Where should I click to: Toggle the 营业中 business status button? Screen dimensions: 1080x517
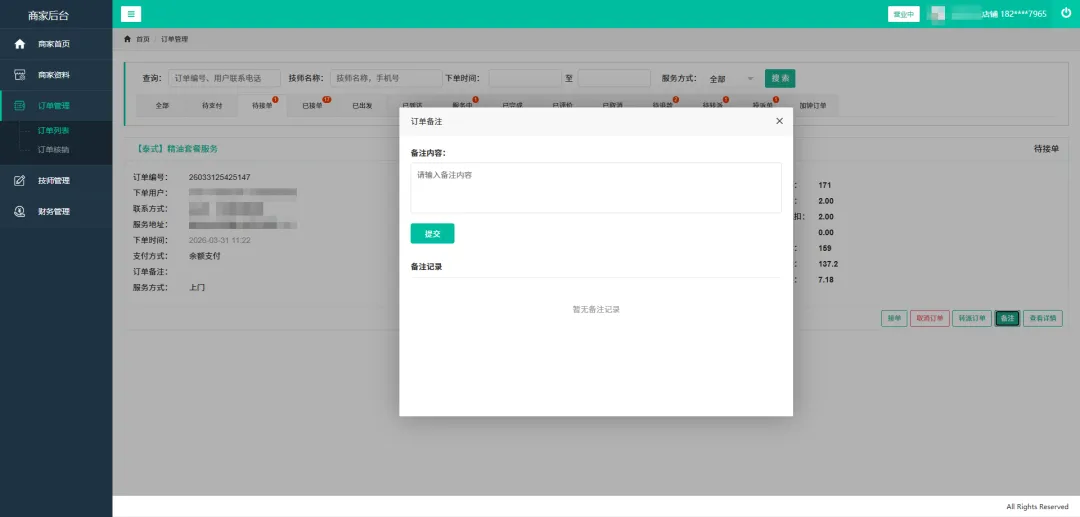[x=903, y=14]
